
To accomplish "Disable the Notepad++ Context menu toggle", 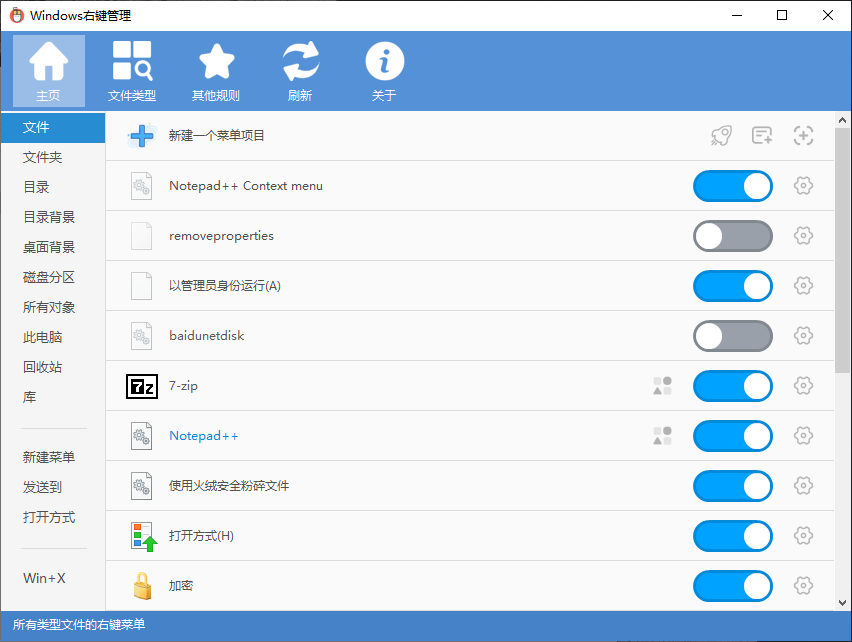I will [x=732, y=186].
